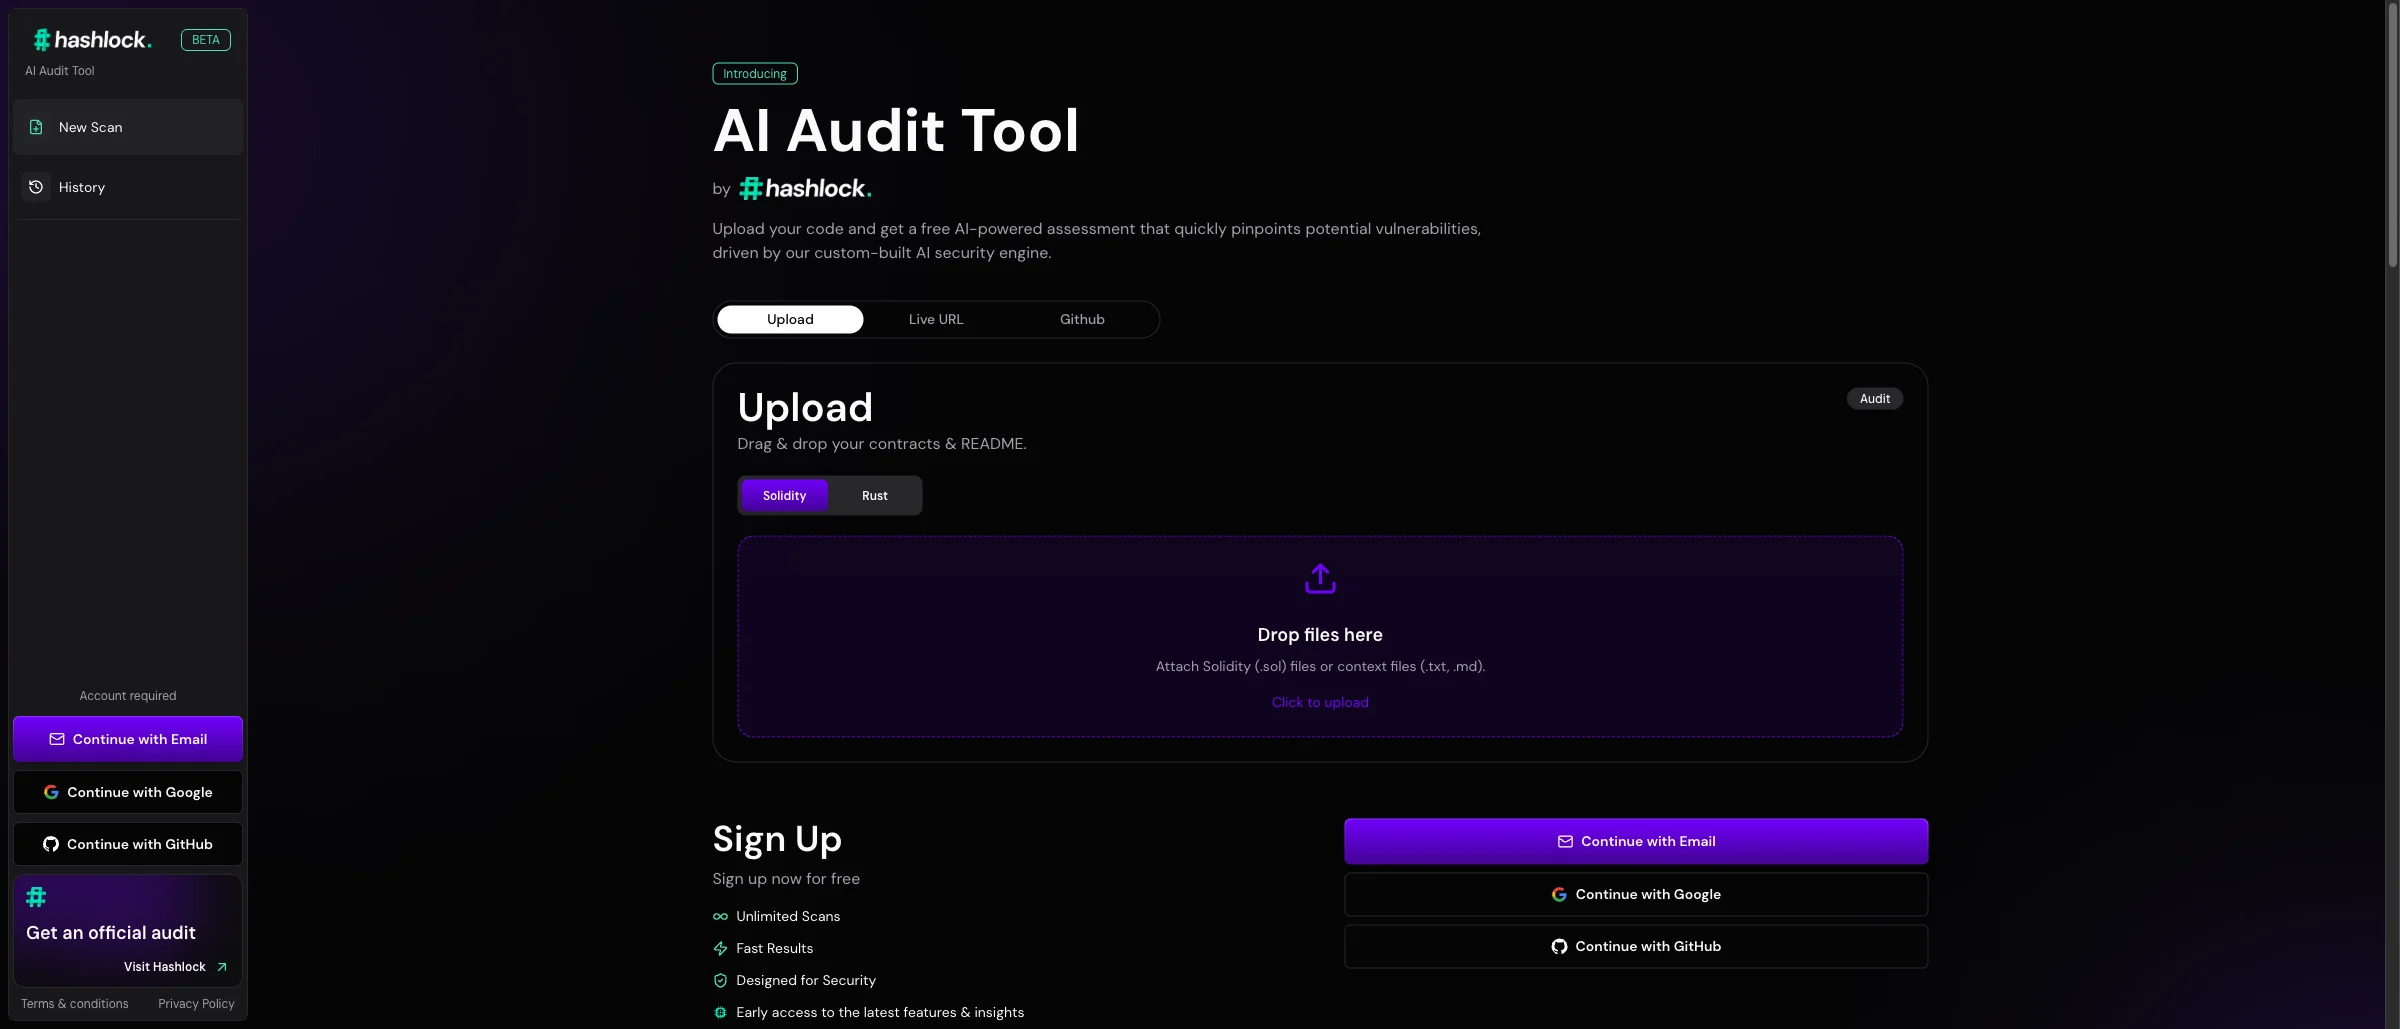
Task: Click the Click to upload link
Action: click(1319, 701)
